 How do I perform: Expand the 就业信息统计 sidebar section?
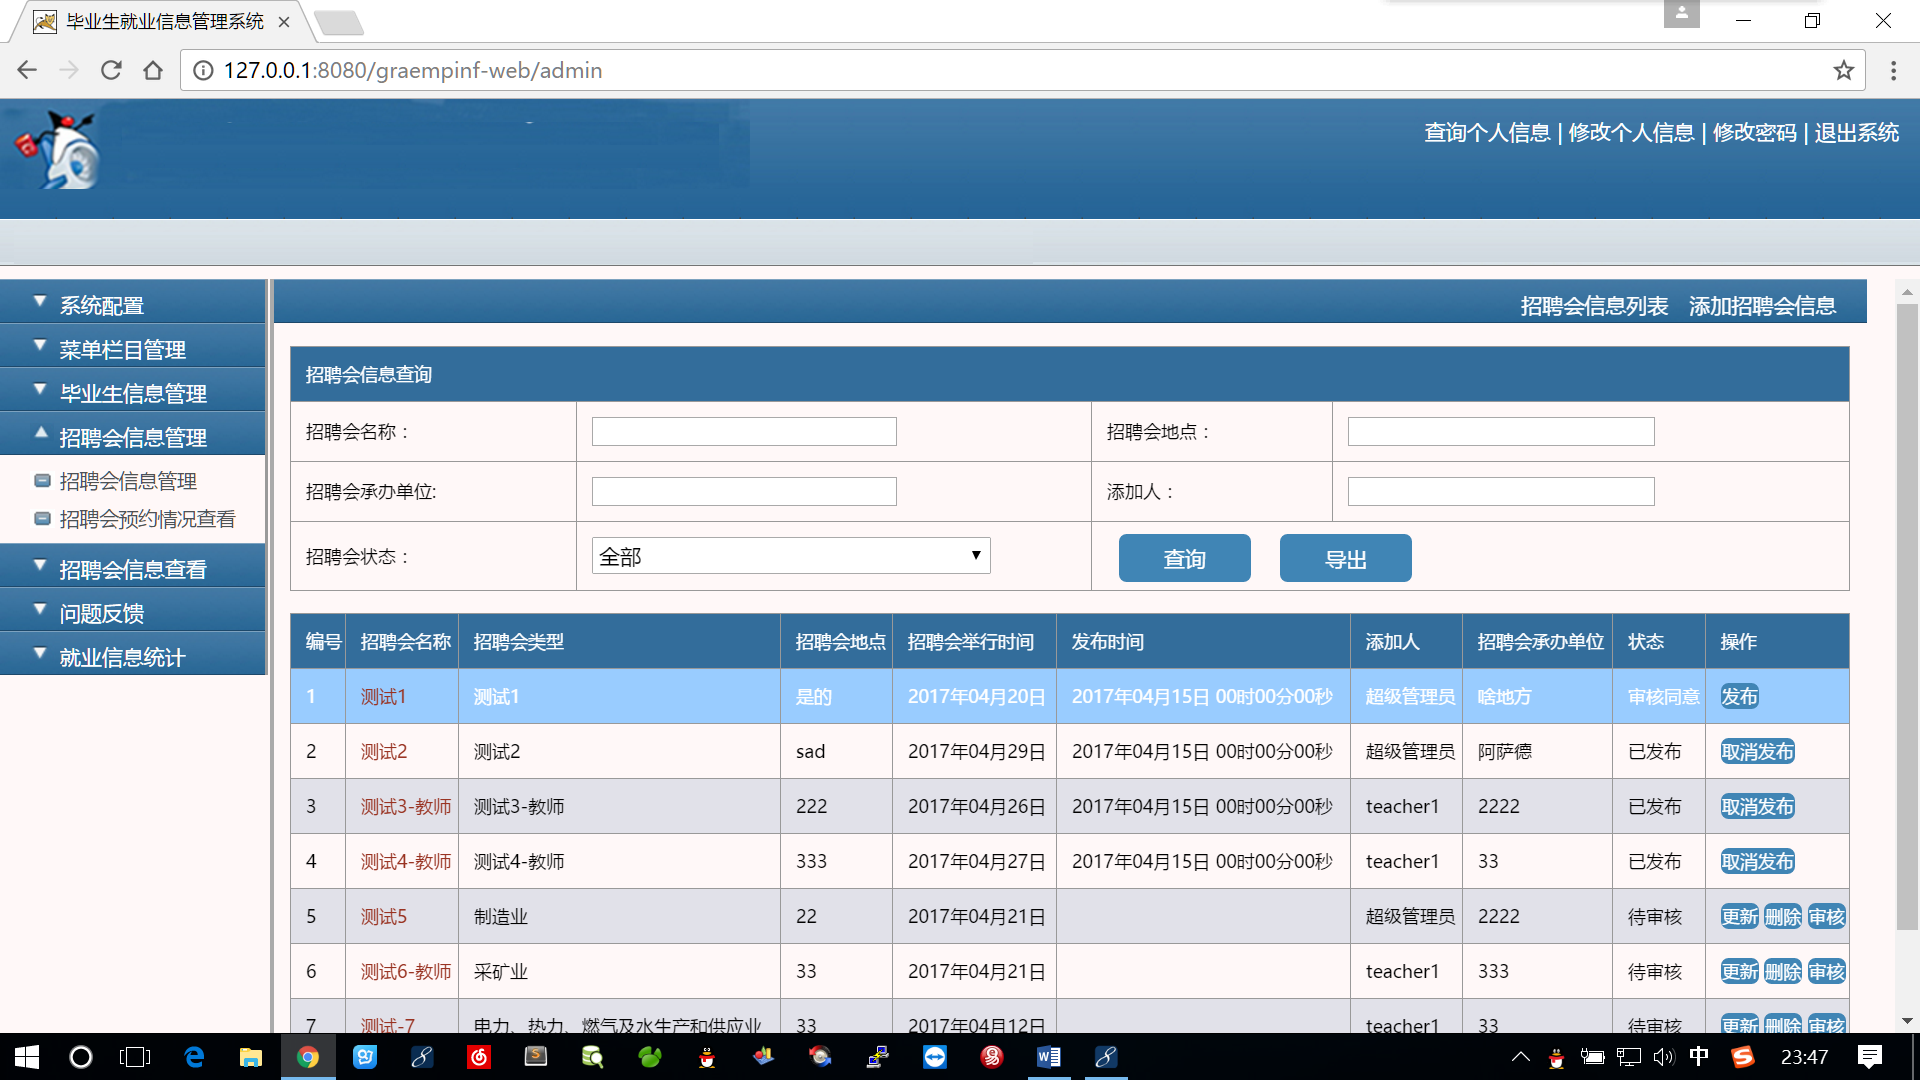(122, 657)
